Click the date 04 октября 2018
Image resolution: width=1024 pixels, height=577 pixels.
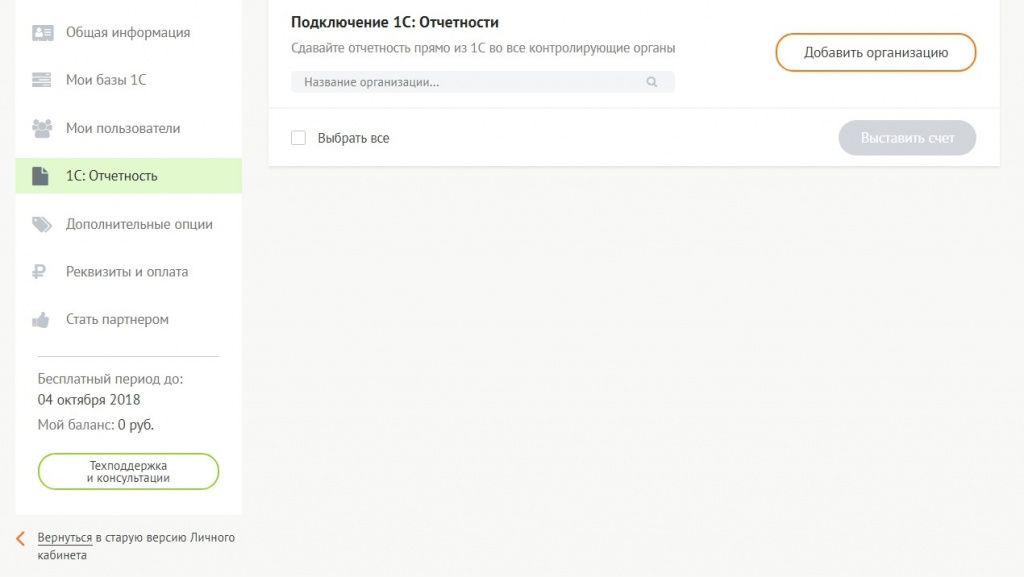[x=89, y=400]
